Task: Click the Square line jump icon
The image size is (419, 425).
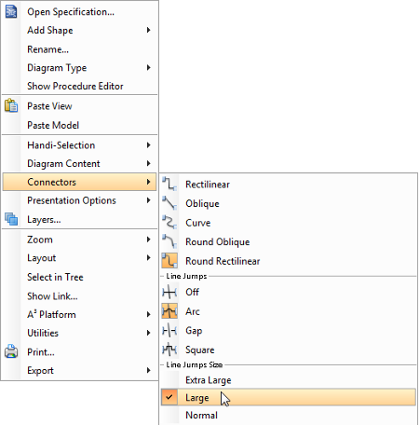Action: point(169,349)
